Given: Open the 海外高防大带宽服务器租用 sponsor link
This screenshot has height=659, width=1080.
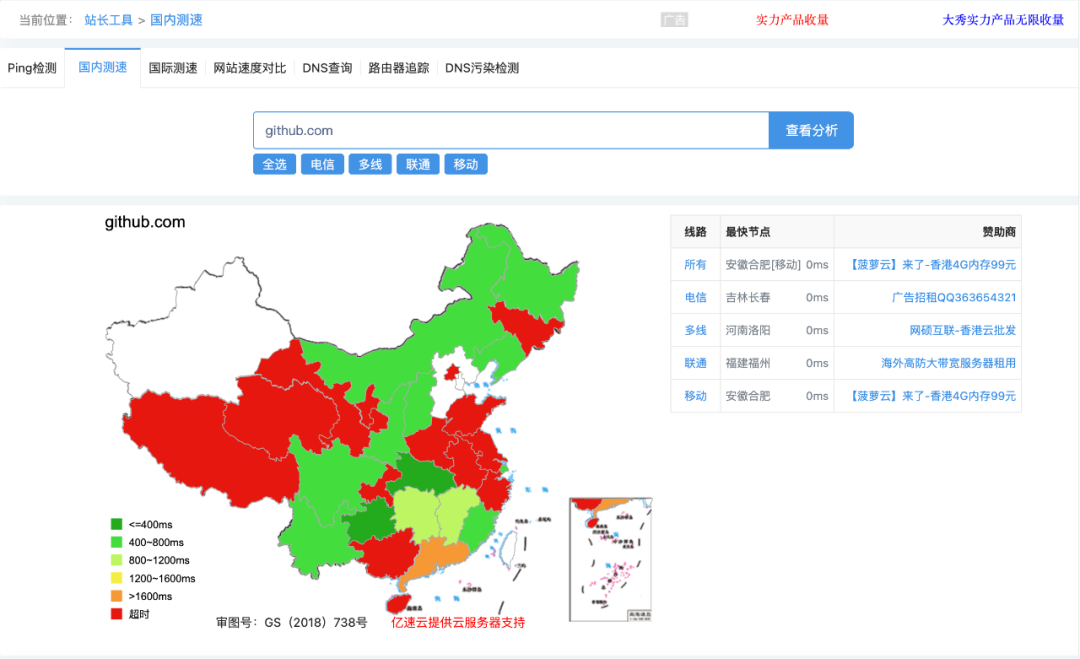Looking at the screenshot, I should tap(948, 363).
